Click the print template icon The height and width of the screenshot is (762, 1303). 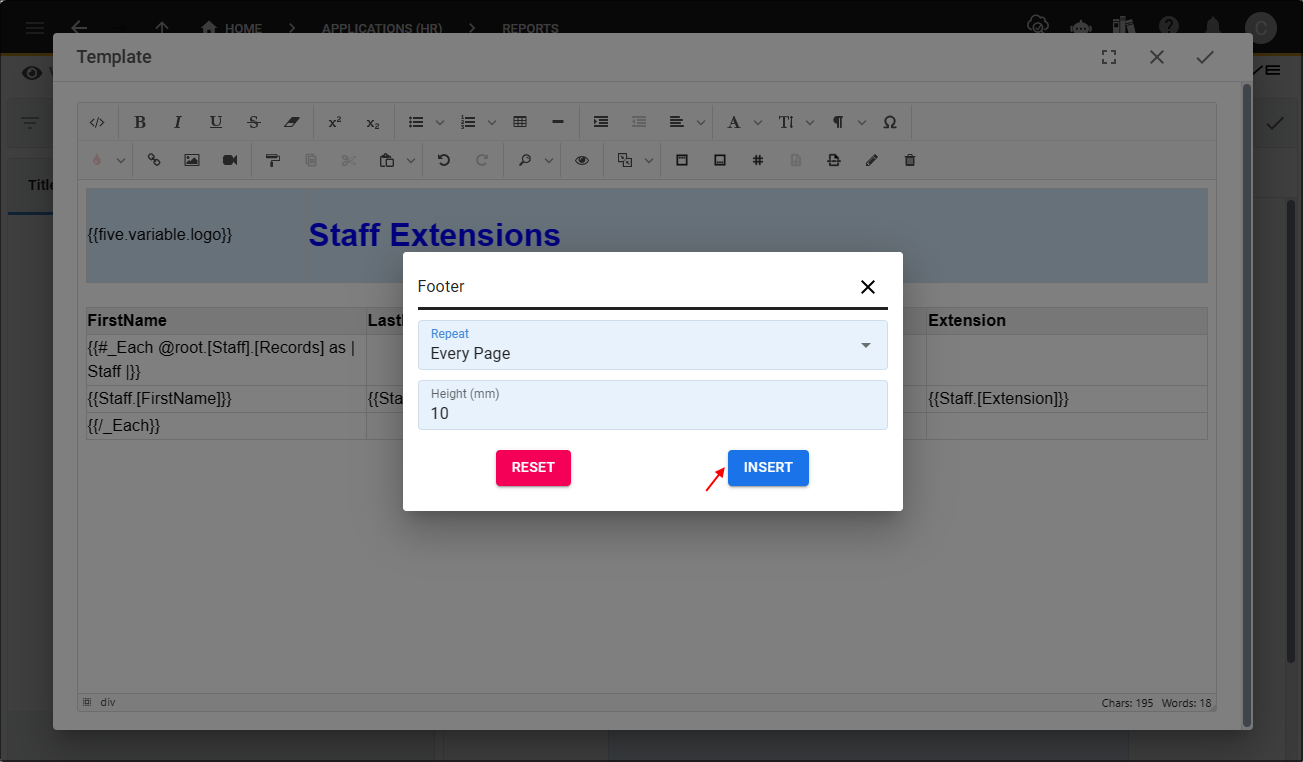coord(834,160)
